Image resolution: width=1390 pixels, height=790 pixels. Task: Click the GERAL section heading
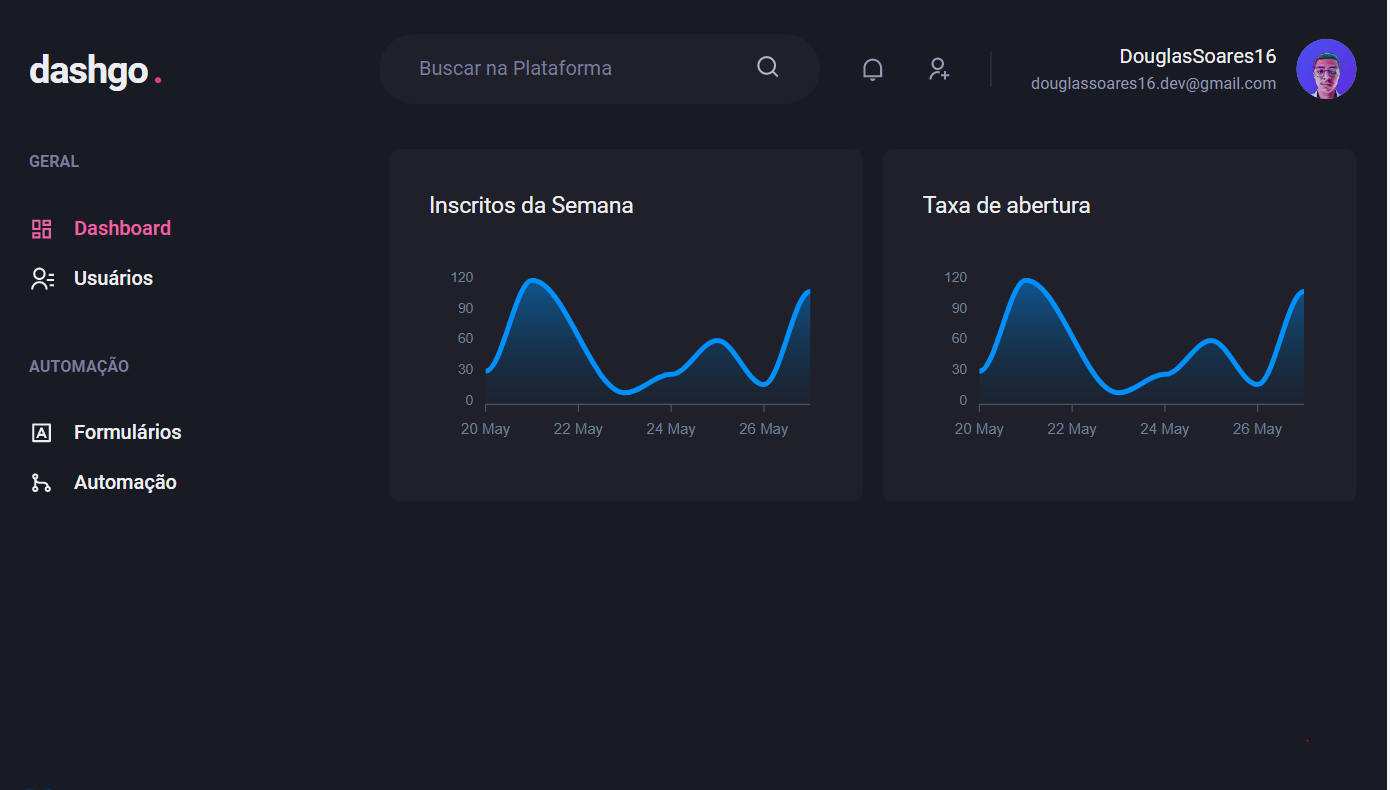(x=54, y=161)
